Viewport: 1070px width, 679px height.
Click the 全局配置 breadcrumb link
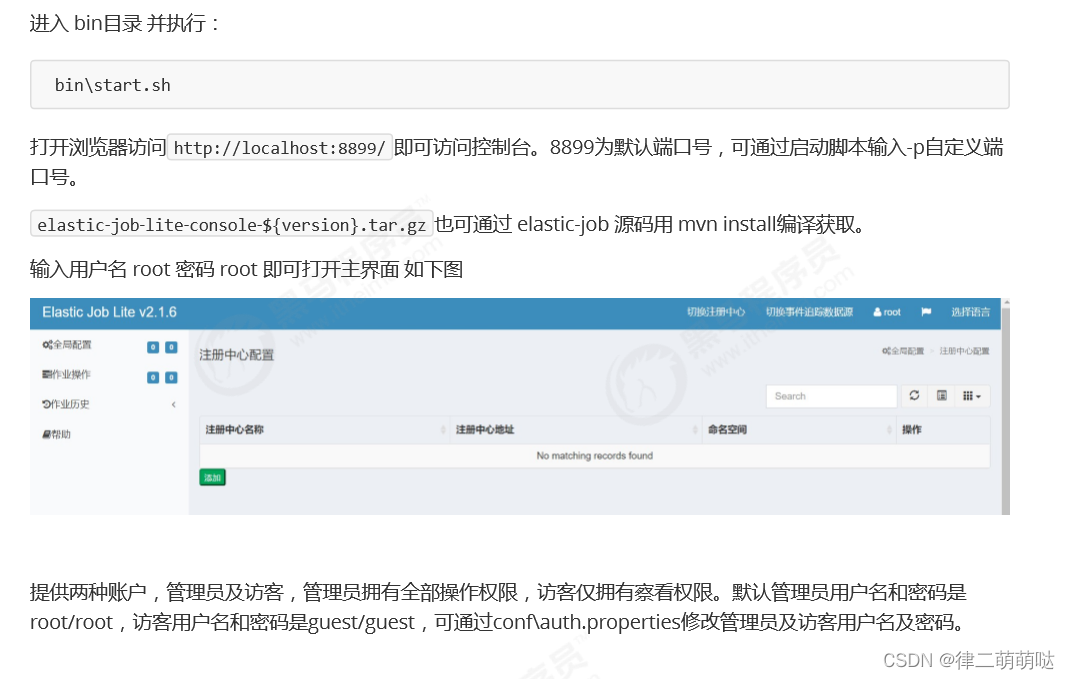902,351
